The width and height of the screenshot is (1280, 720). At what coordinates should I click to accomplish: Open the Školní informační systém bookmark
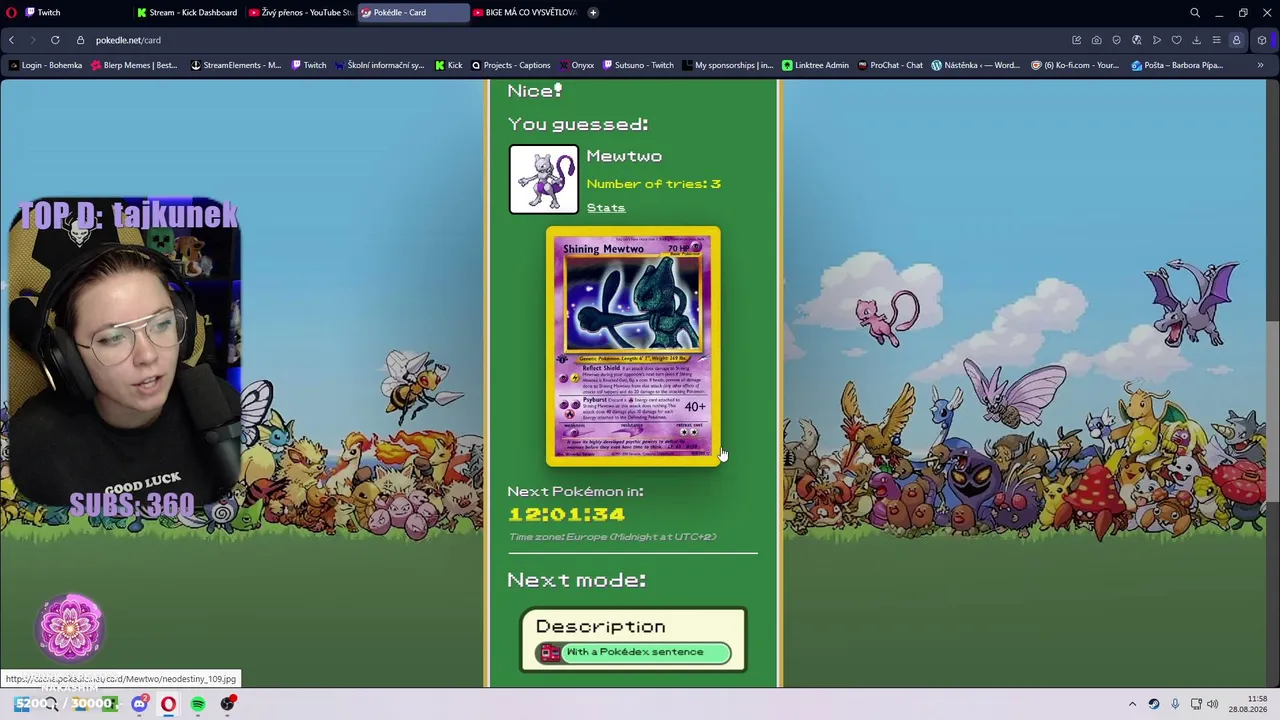(x=379, y=65)
